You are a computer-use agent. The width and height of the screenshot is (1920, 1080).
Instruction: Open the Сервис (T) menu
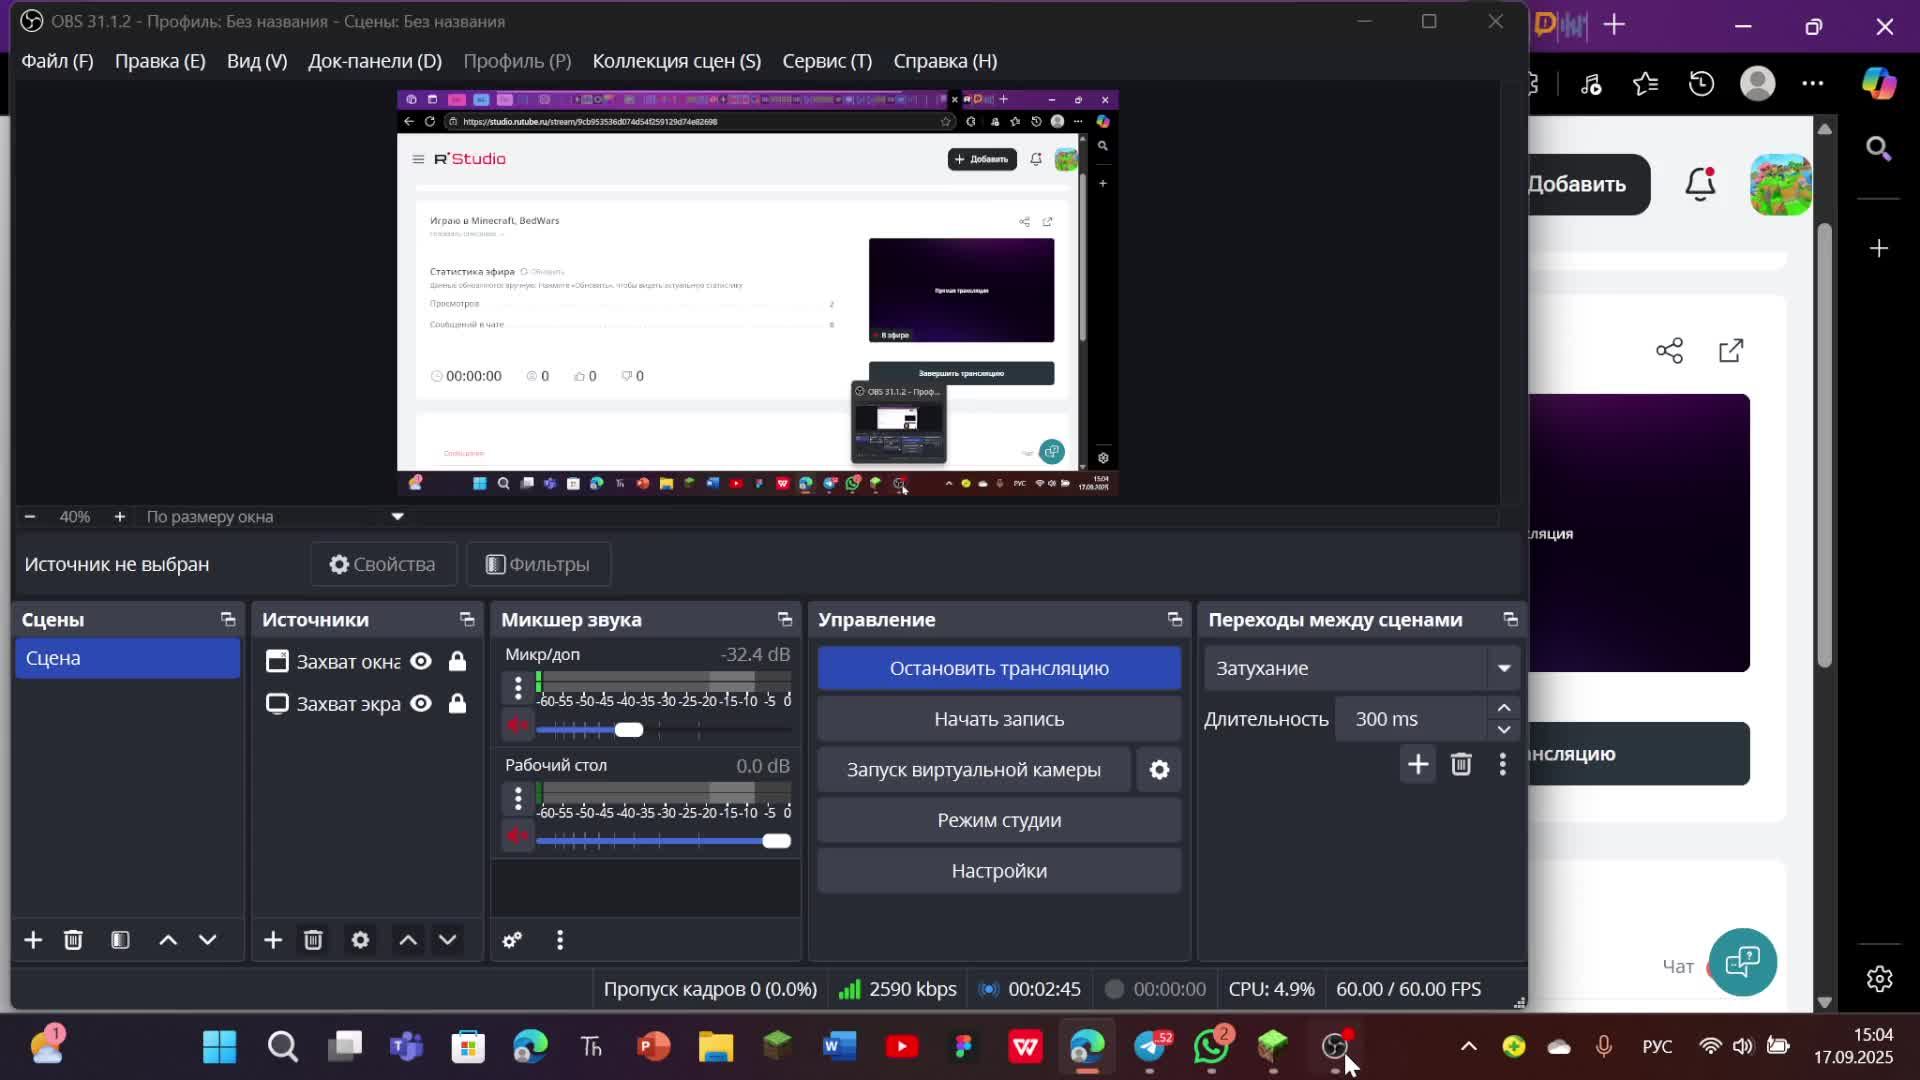[826, 61]
